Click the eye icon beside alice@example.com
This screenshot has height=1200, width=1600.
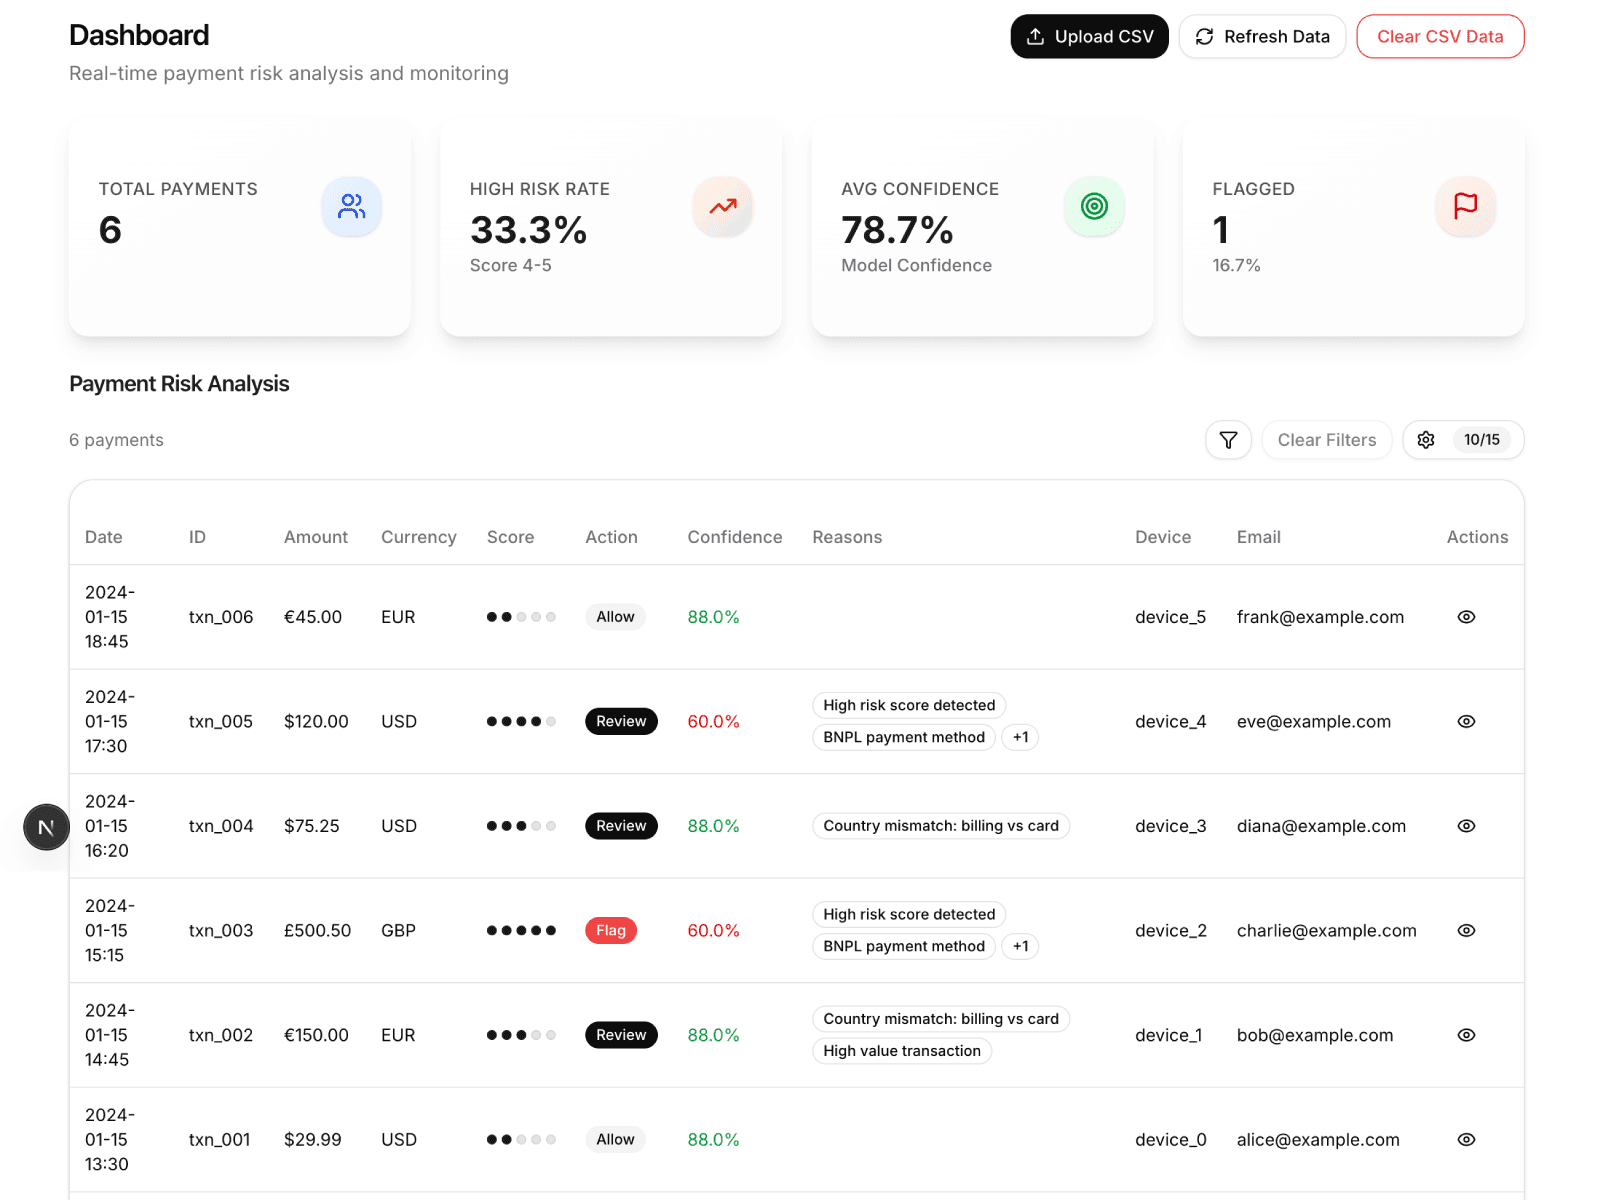click(1466, 1139)
